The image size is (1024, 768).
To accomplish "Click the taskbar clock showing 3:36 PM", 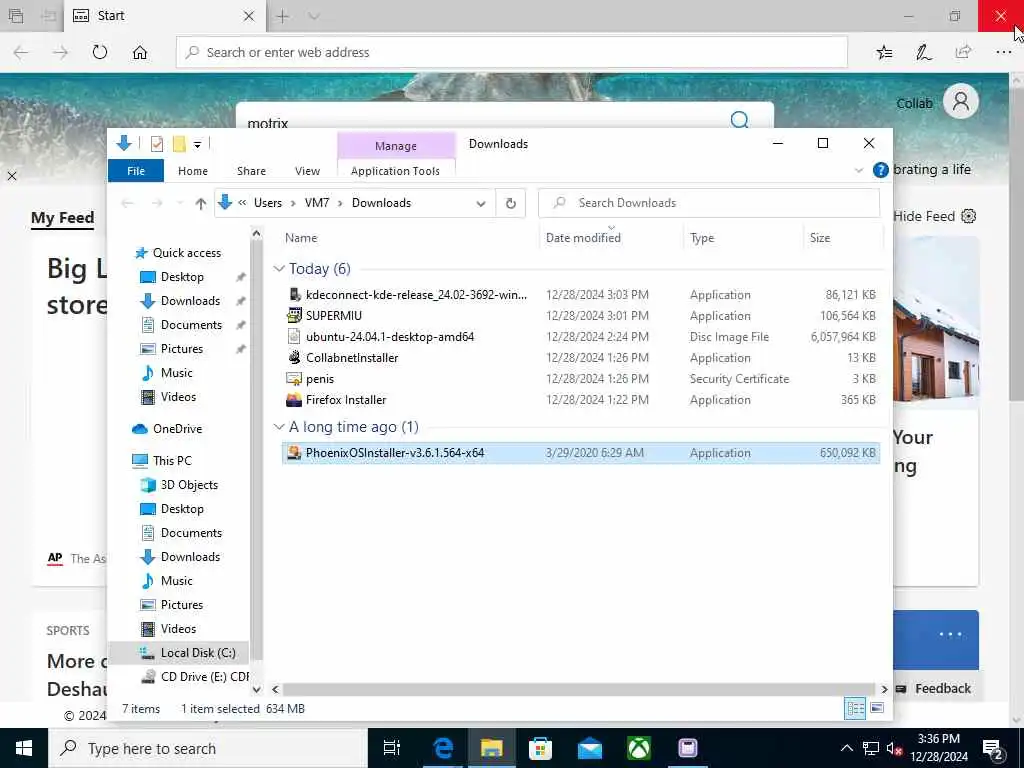I will 938,748.
